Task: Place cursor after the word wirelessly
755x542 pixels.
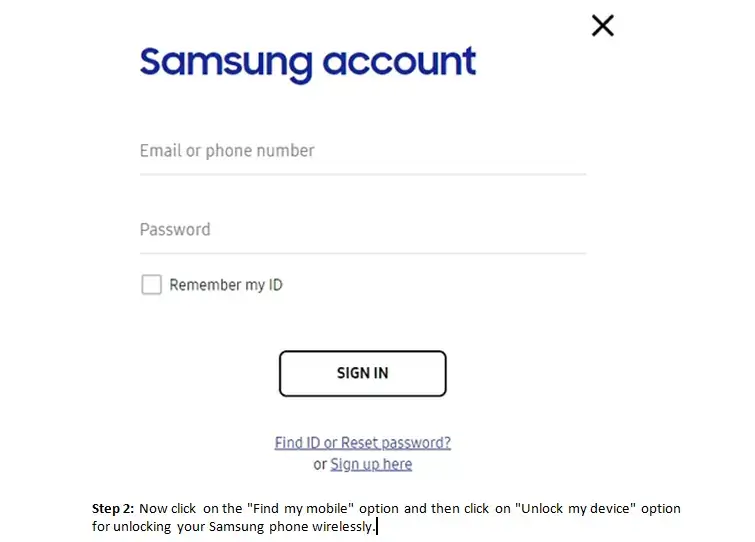Action: [377, 526]
